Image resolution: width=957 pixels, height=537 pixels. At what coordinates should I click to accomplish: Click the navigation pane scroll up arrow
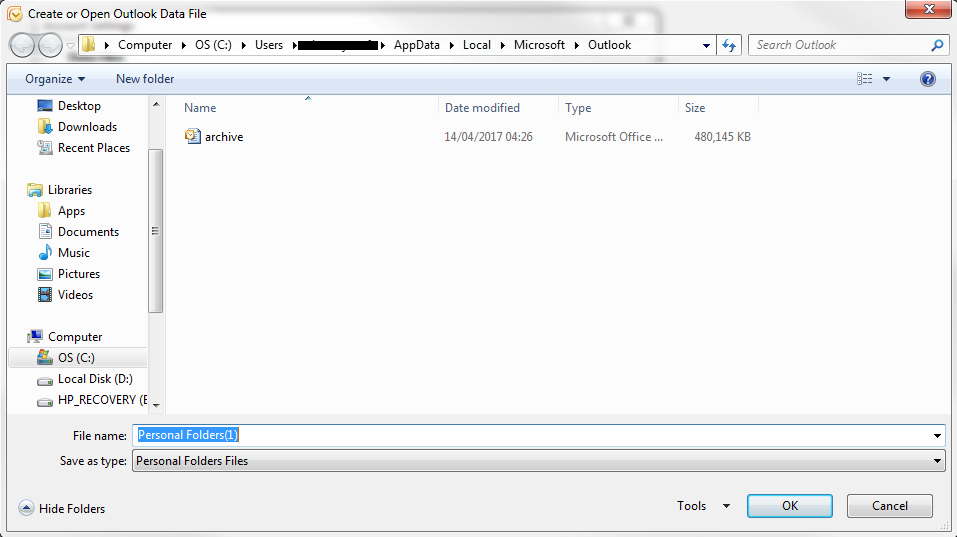tap(156, 104)
